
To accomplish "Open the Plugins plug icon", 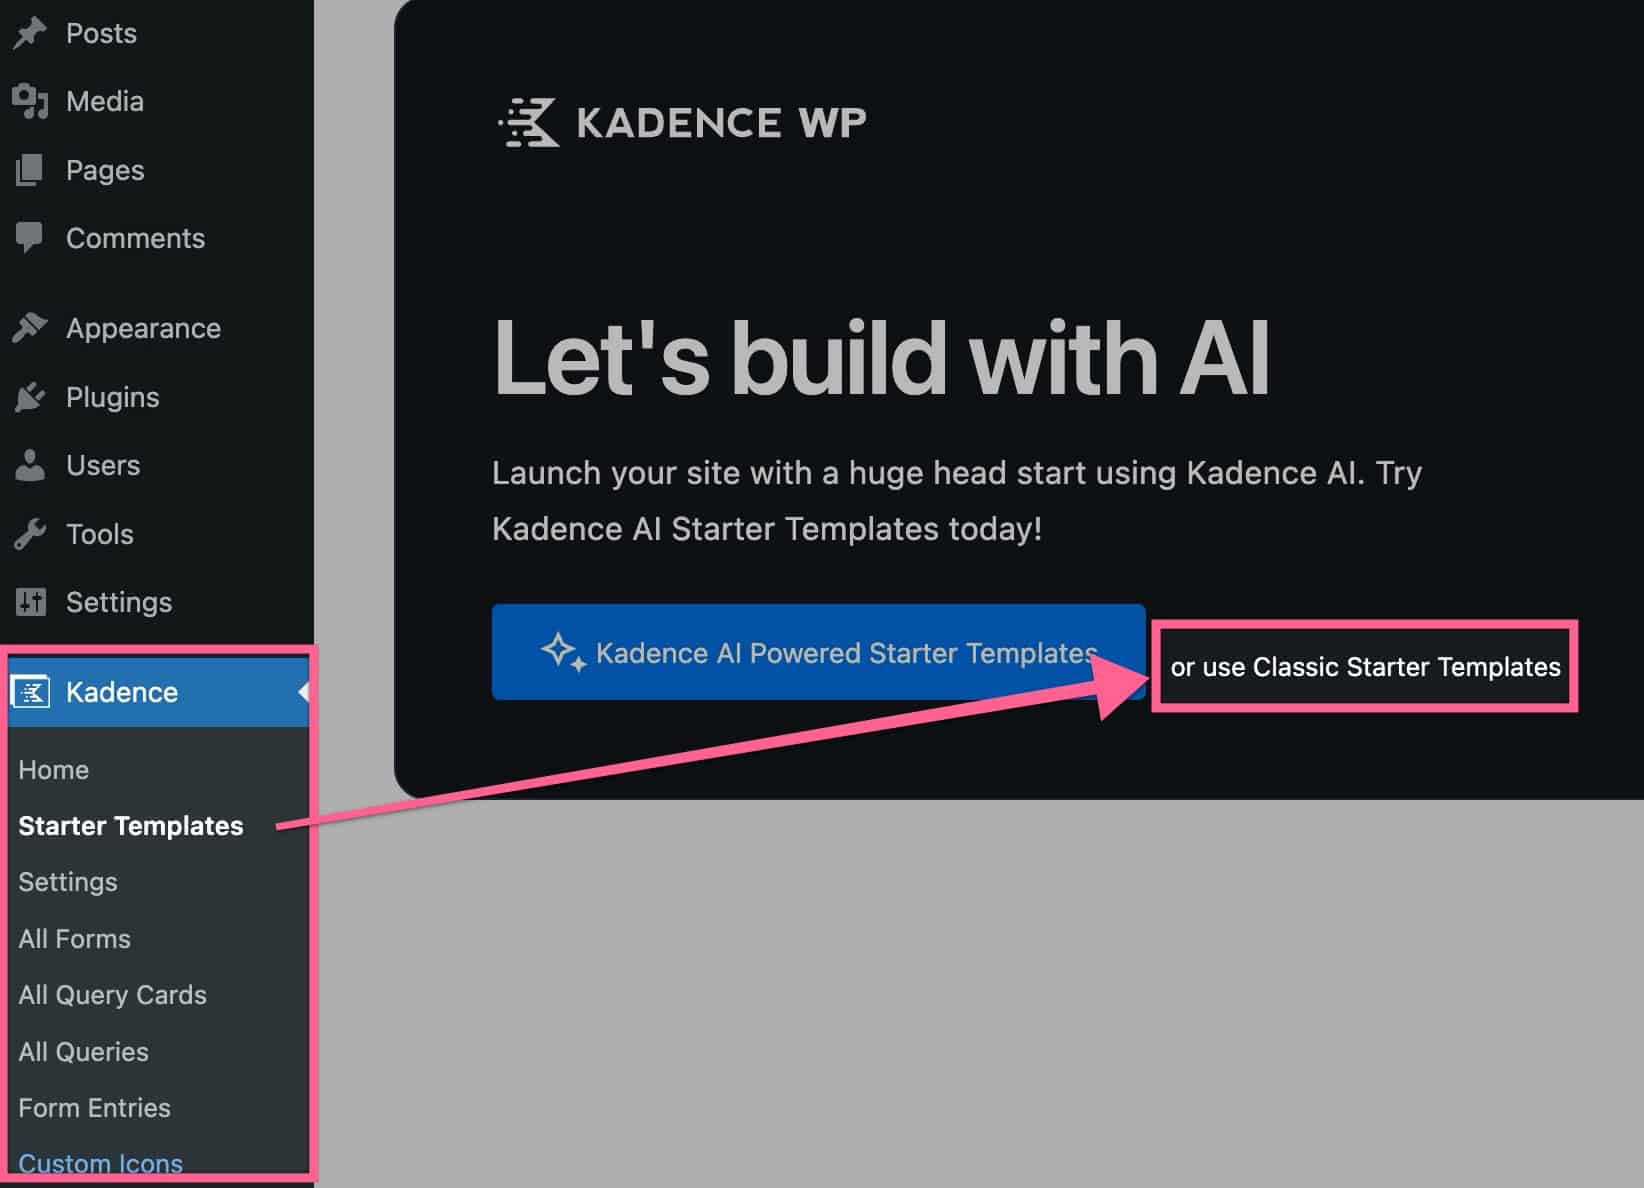I will [x=31, y=395].
